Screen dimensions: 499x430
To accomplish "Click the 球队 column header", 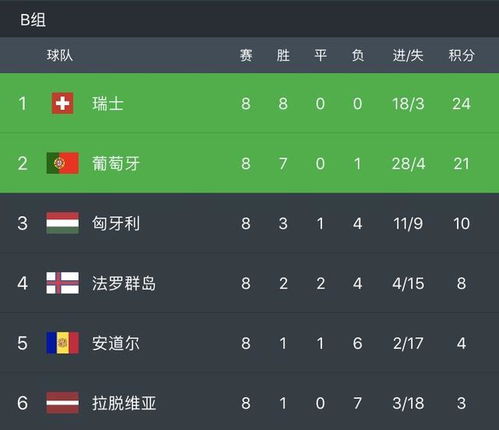I will click(60, 55).
